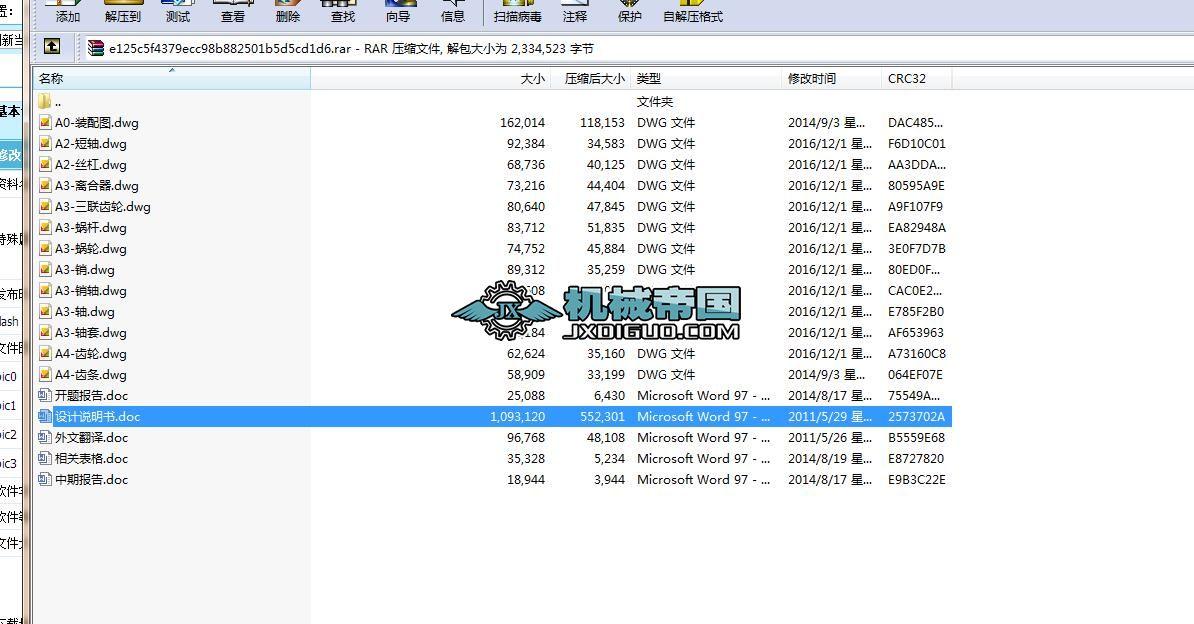Screen dimensions: 1194x624
Task: Click the 删除 (Delete) toolbar button
Action: pyautogui.click(x=288, y=11)
